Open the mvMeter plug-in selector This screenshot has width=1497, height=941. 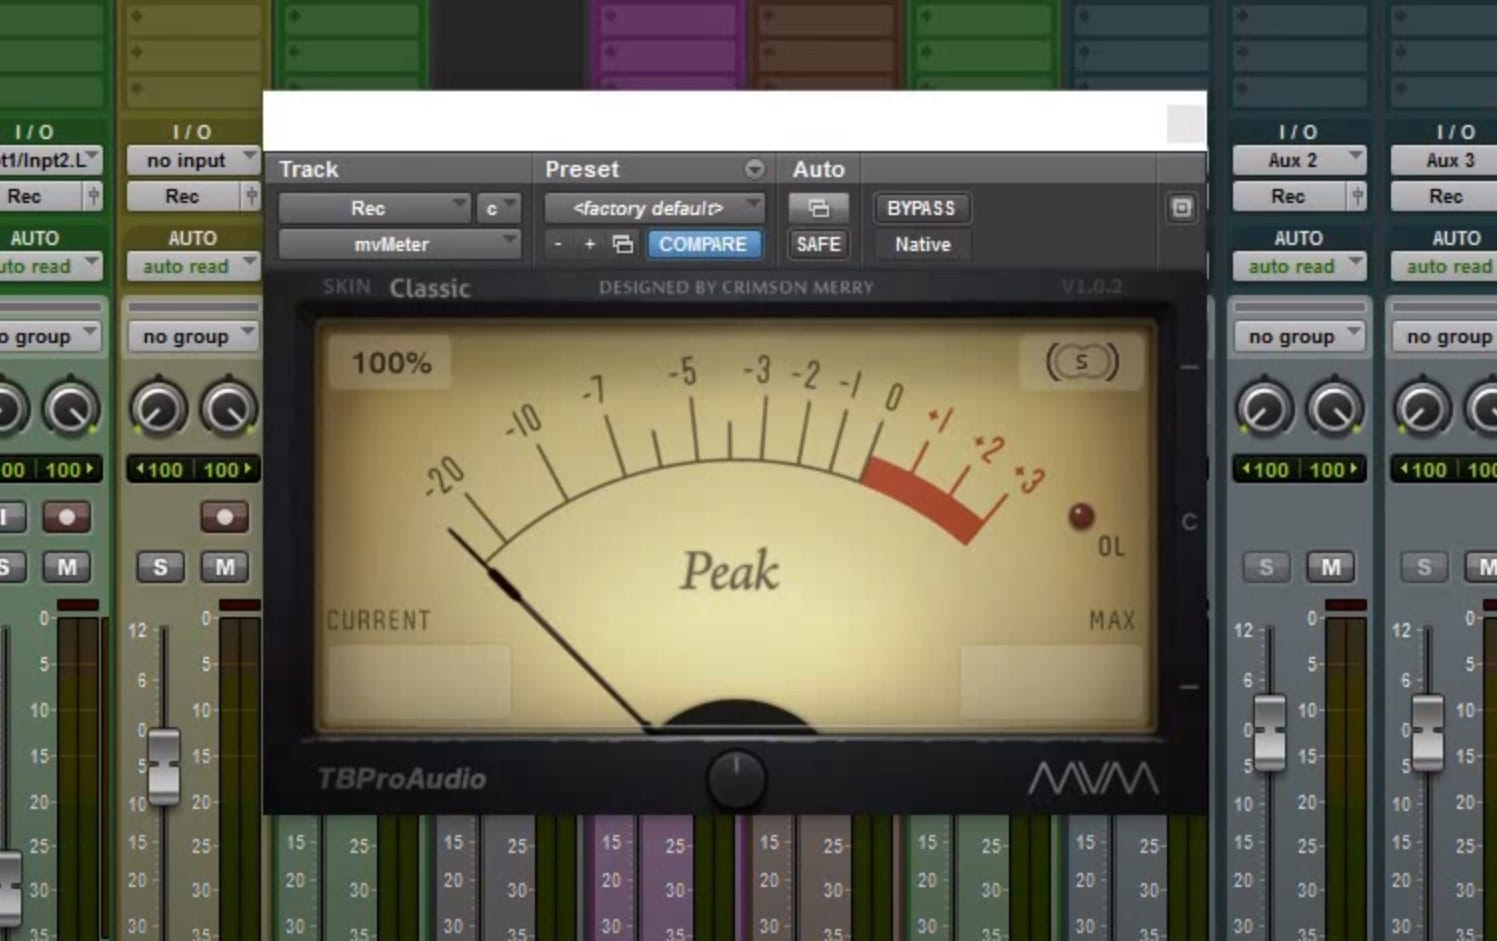point(399,244)
